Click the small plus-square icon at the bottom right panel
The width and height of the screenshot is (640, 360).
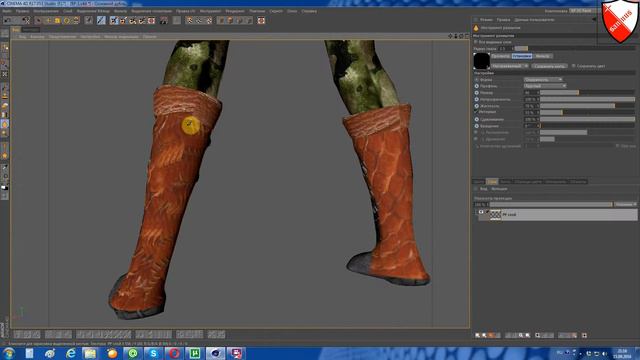[x=584, y=335]
